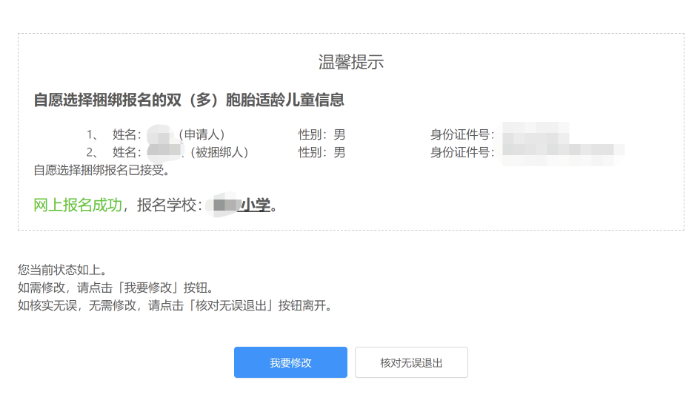Screen dimensions: 695x400
Task: Select the 自愿选择捆绑报名的双（多）胞胎适龄儿童信息 heading
Action: 189,99
